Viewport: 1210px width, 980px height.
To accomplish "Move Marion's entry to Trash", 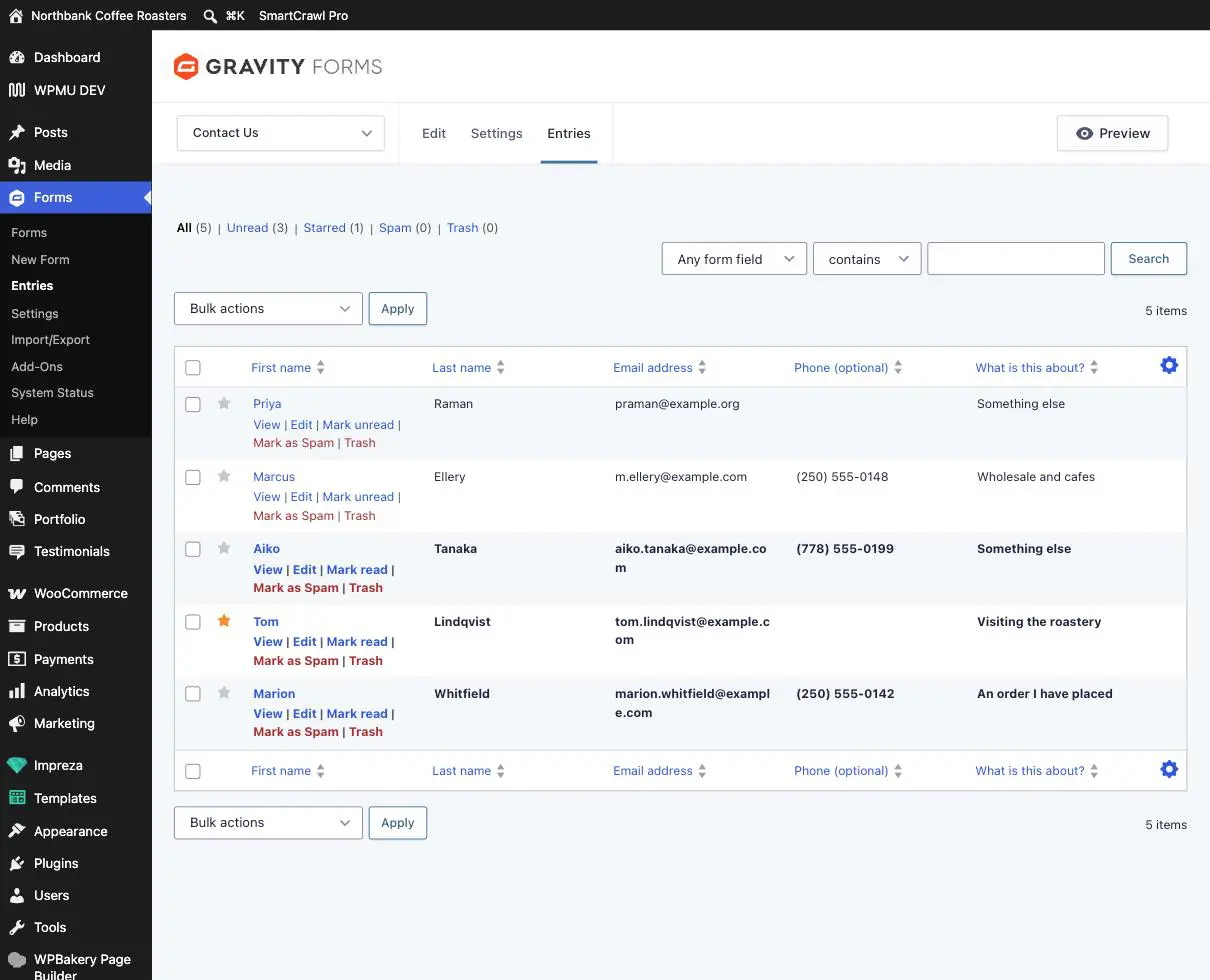I will coord(365,732).
